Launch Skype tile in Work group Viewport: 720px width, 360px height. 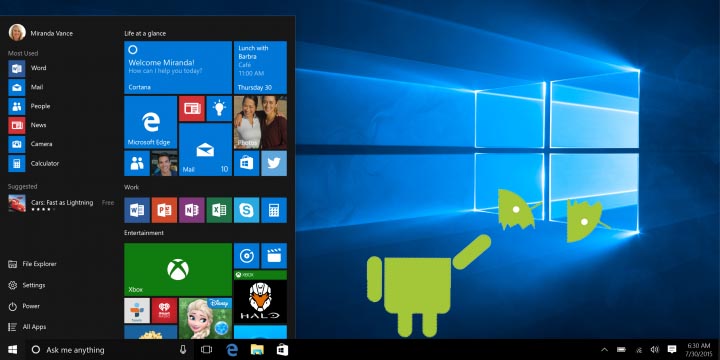pos(247,210)
